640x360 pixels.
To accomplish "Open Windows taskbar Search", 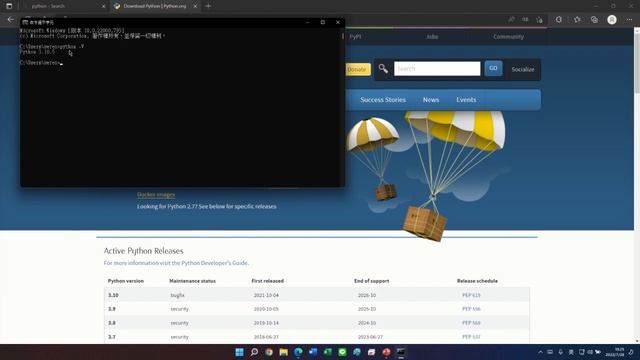I will 254,352.
